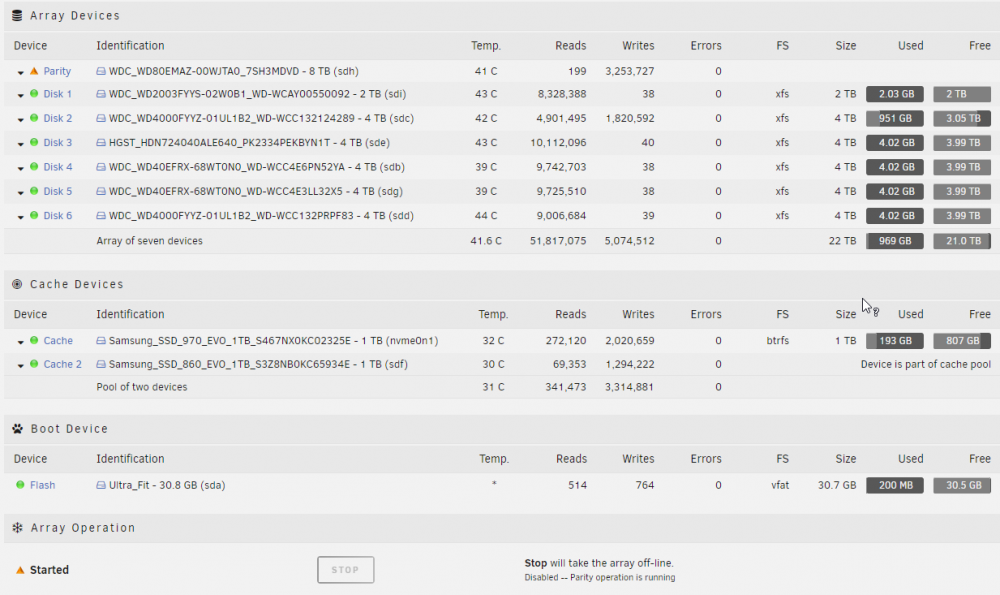This screenshot has height=595, width=1000.
Task: Click Flash's 200 MB used bar
Action: [895, 485]
